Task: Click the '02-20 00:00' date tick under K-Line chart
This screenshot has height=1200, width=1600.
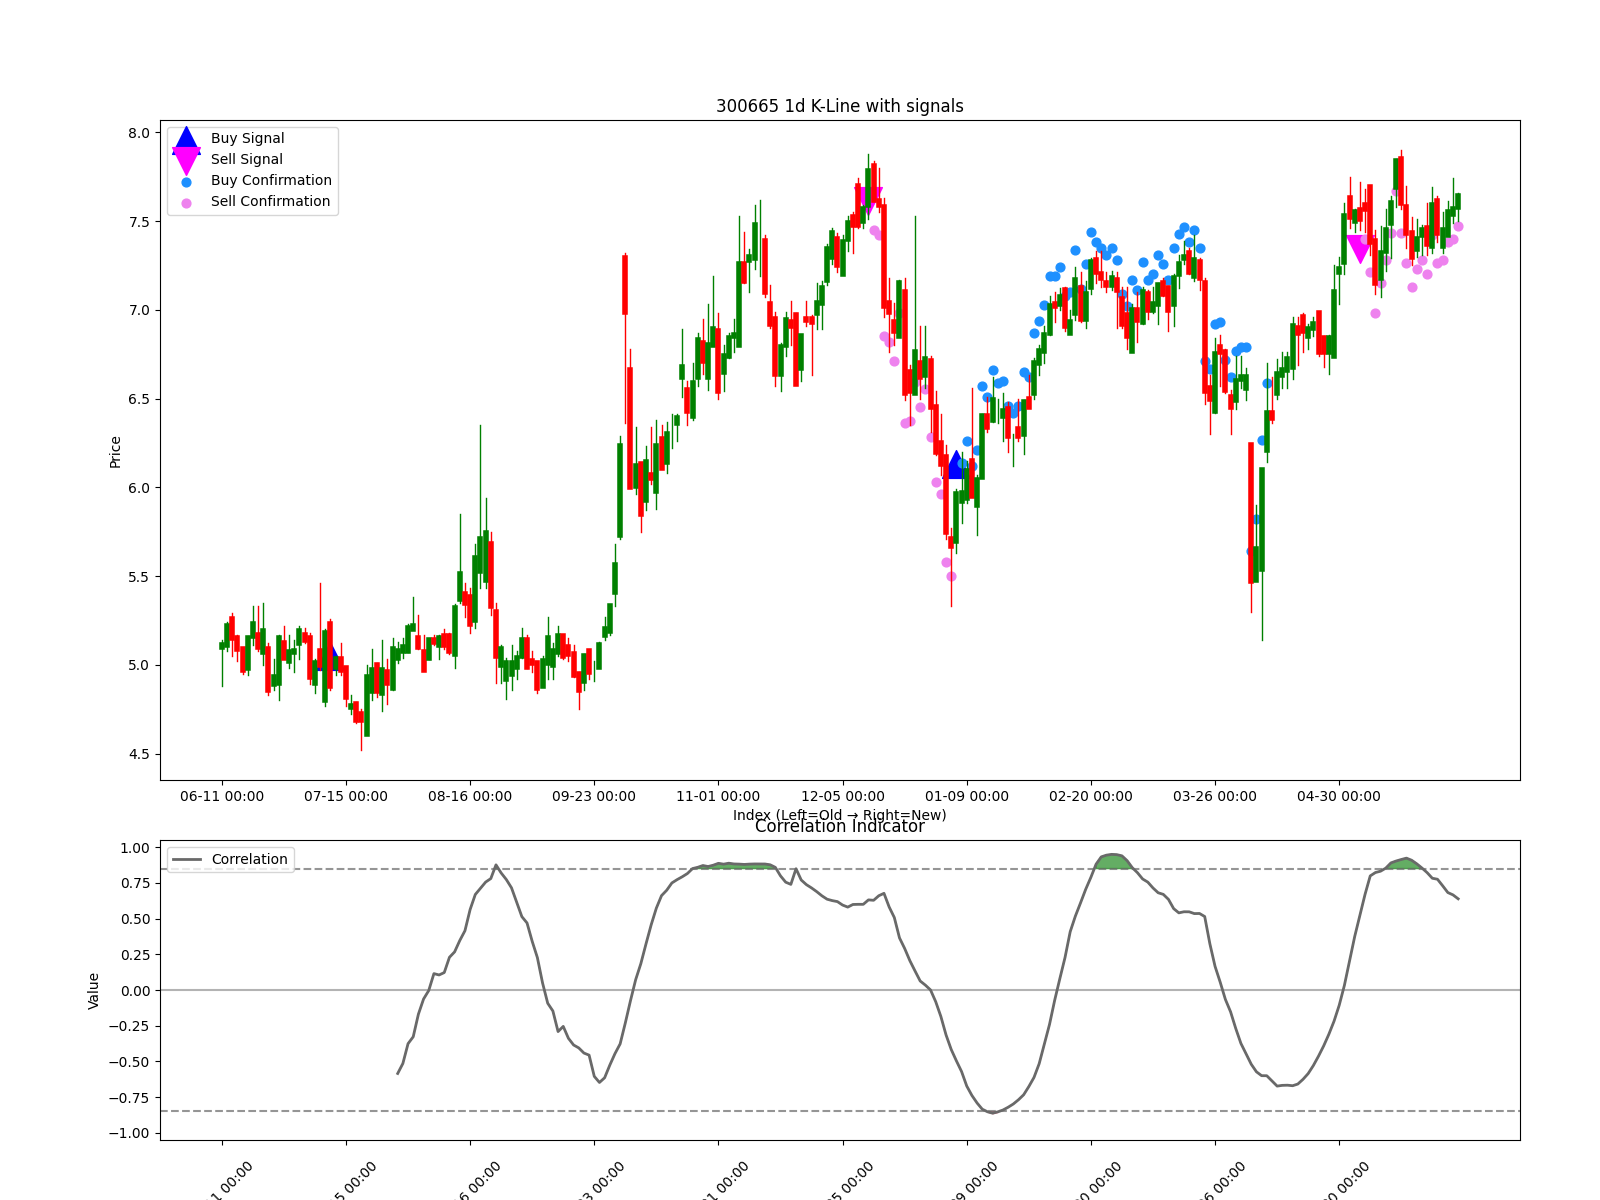Action: point(1091,797)
